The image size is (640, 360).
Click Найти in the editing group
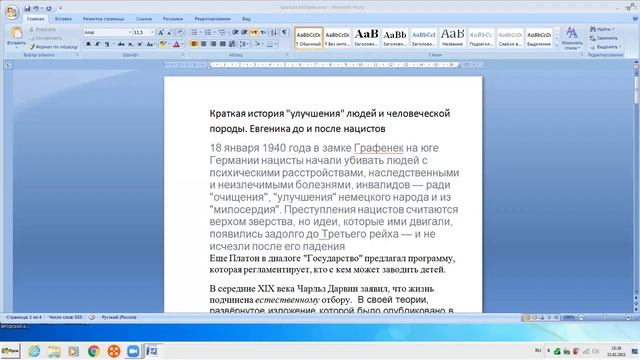(602, 29)
